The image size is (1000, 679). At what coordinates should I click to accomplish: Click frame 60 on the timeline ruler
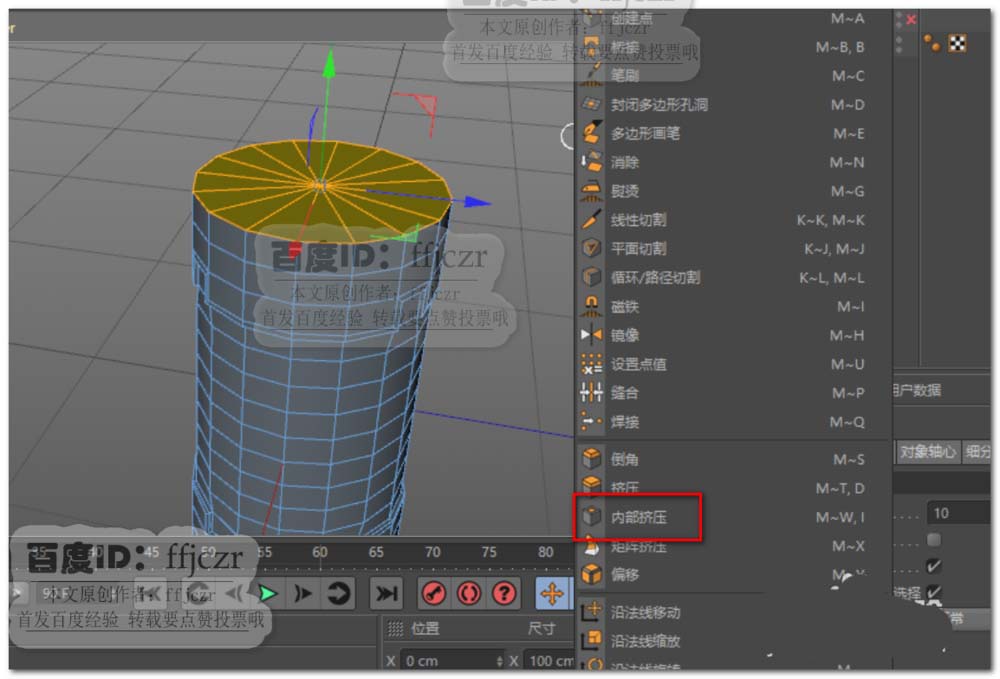pyautogui.click(x=320, y=552)
